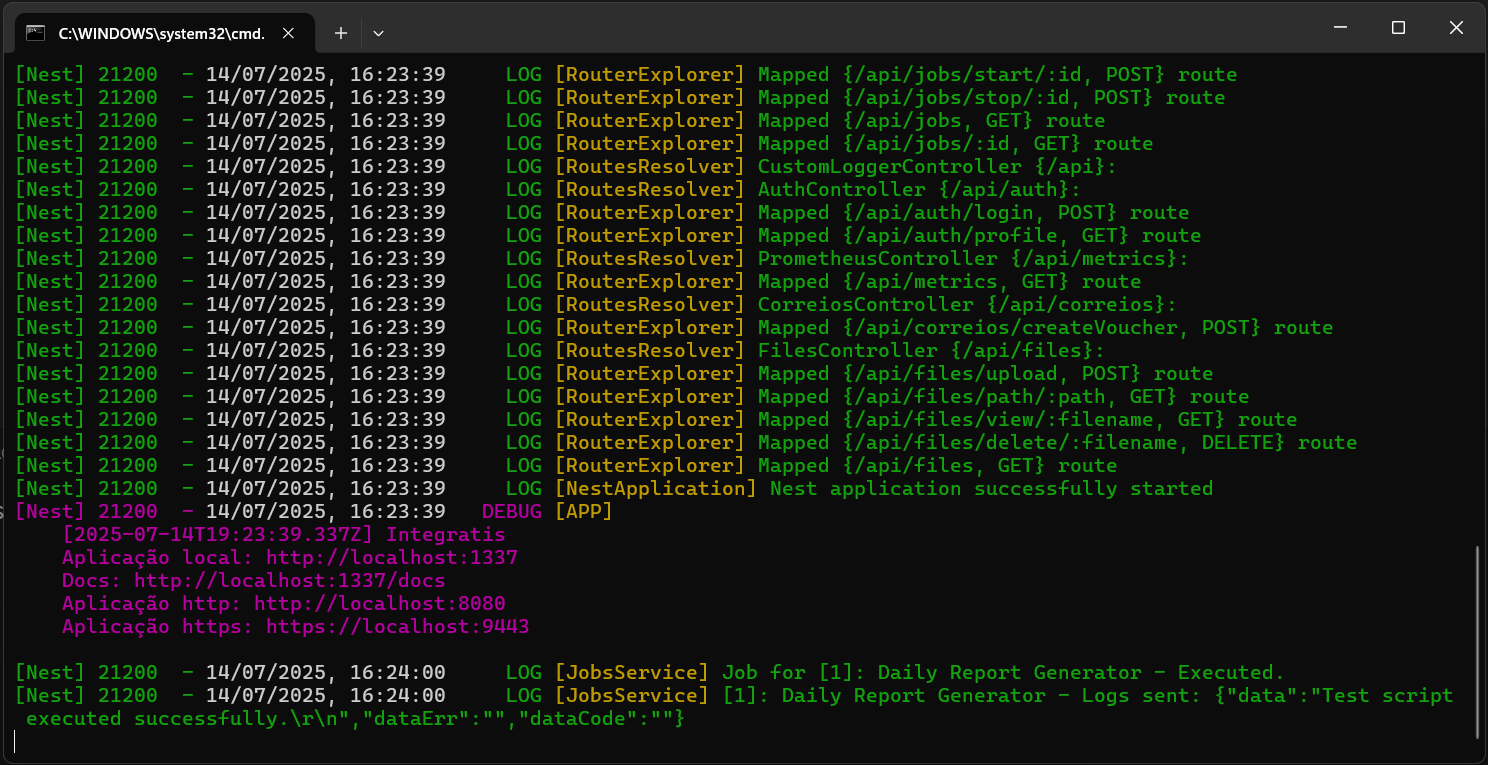
Task: Close the cmd.exe terminal tab
Action: click(x=288, y=33)
